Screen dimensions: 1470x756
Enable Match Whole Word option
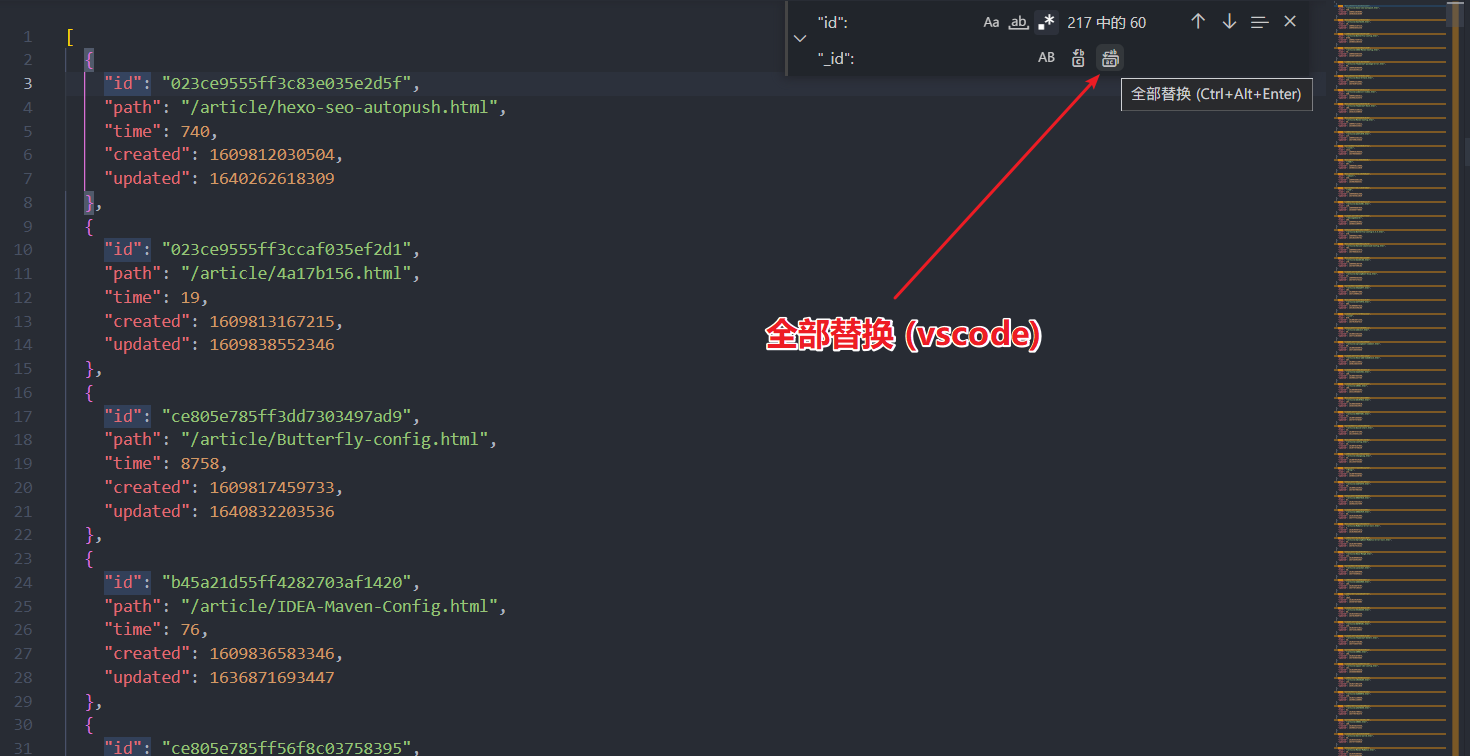click(x=1018, y=22)
